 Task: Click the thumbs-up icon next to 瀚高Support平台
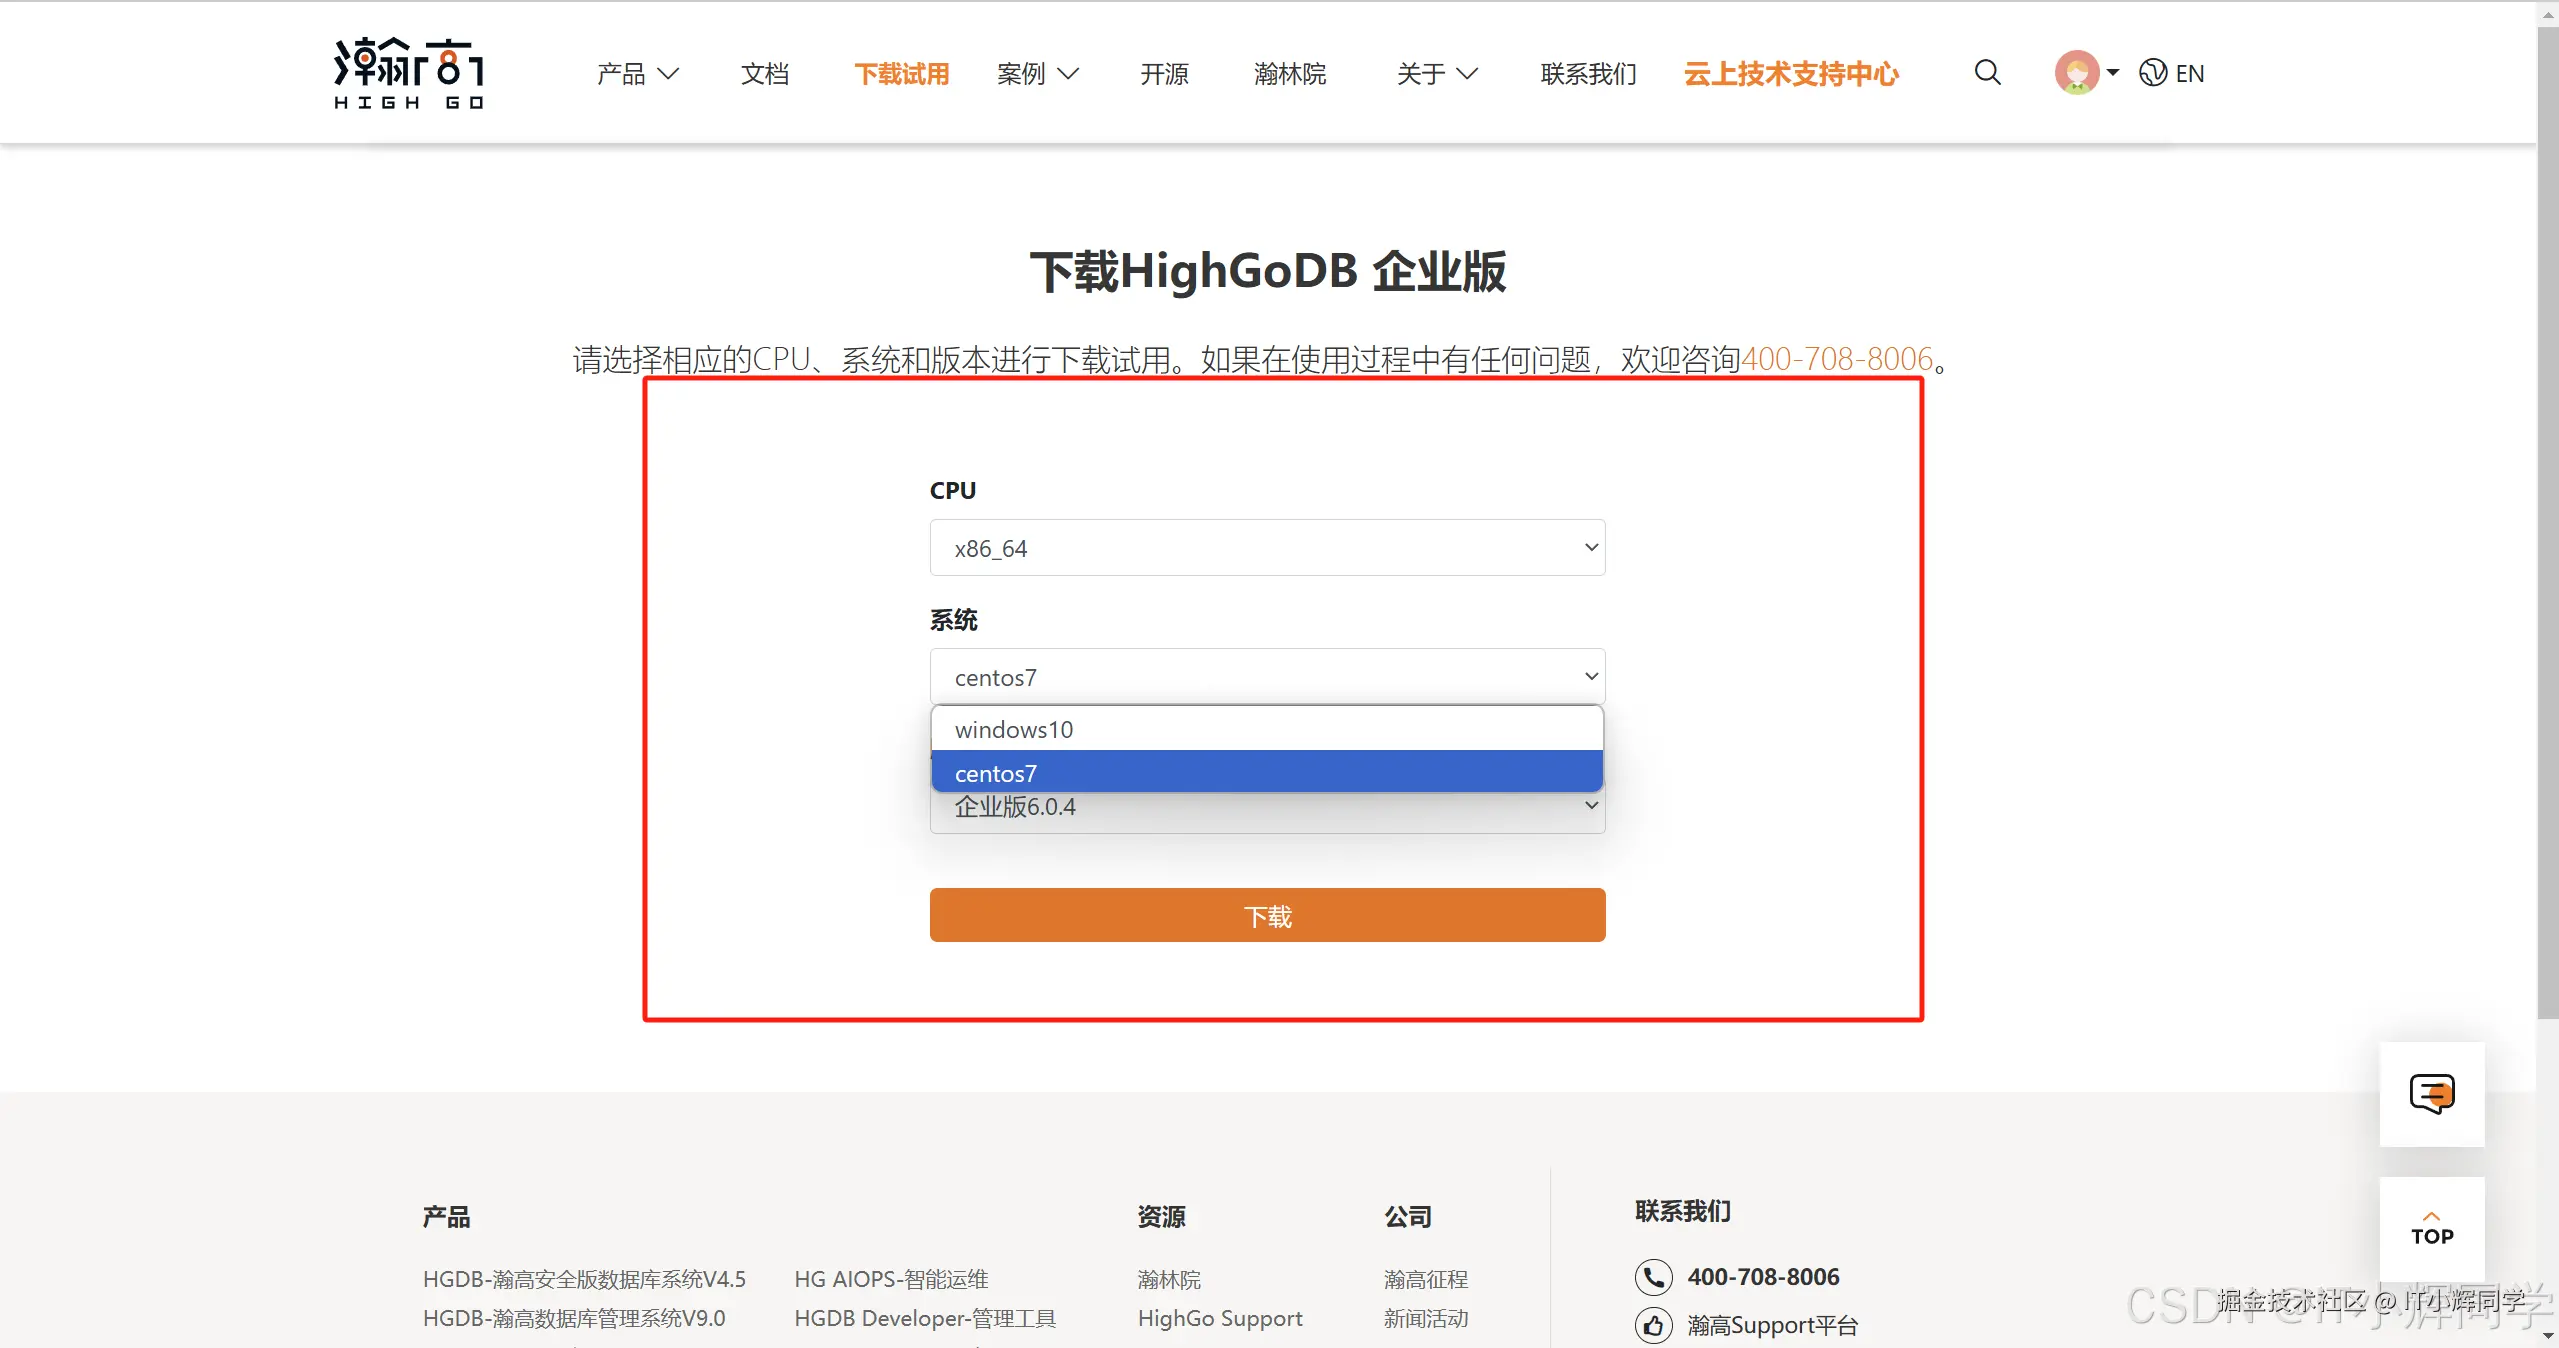(1652, 1324)
